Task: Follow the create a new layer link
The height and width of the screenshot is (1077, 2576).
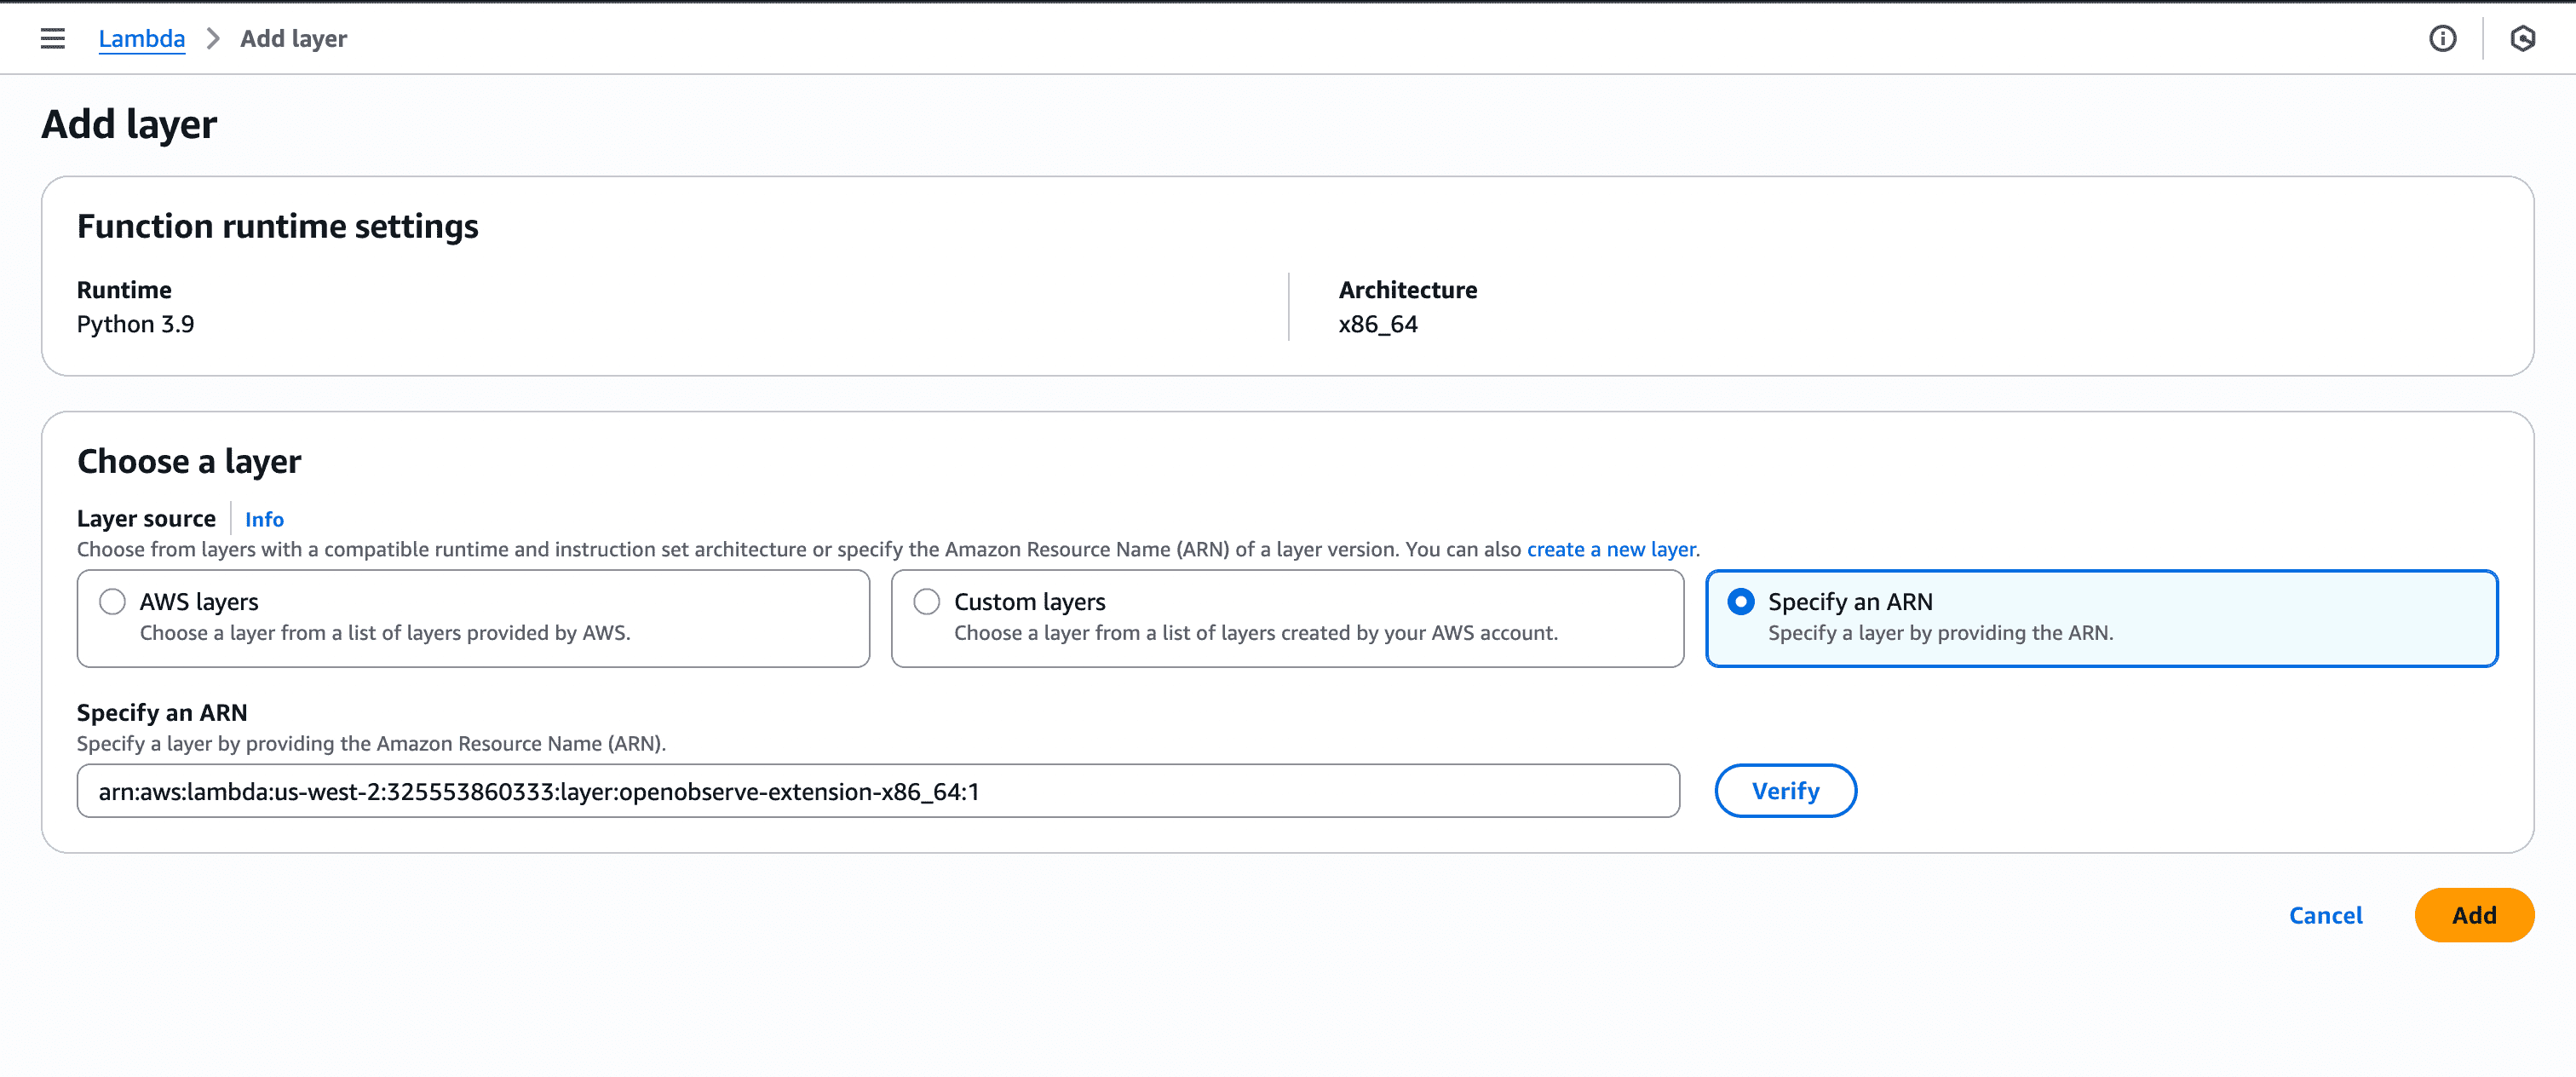Action: [x=1610, y=549]
